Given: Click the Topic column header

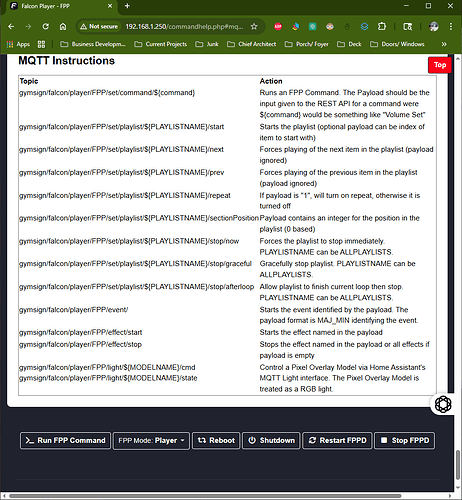Looking at the screenshot, I should point(29,81).
